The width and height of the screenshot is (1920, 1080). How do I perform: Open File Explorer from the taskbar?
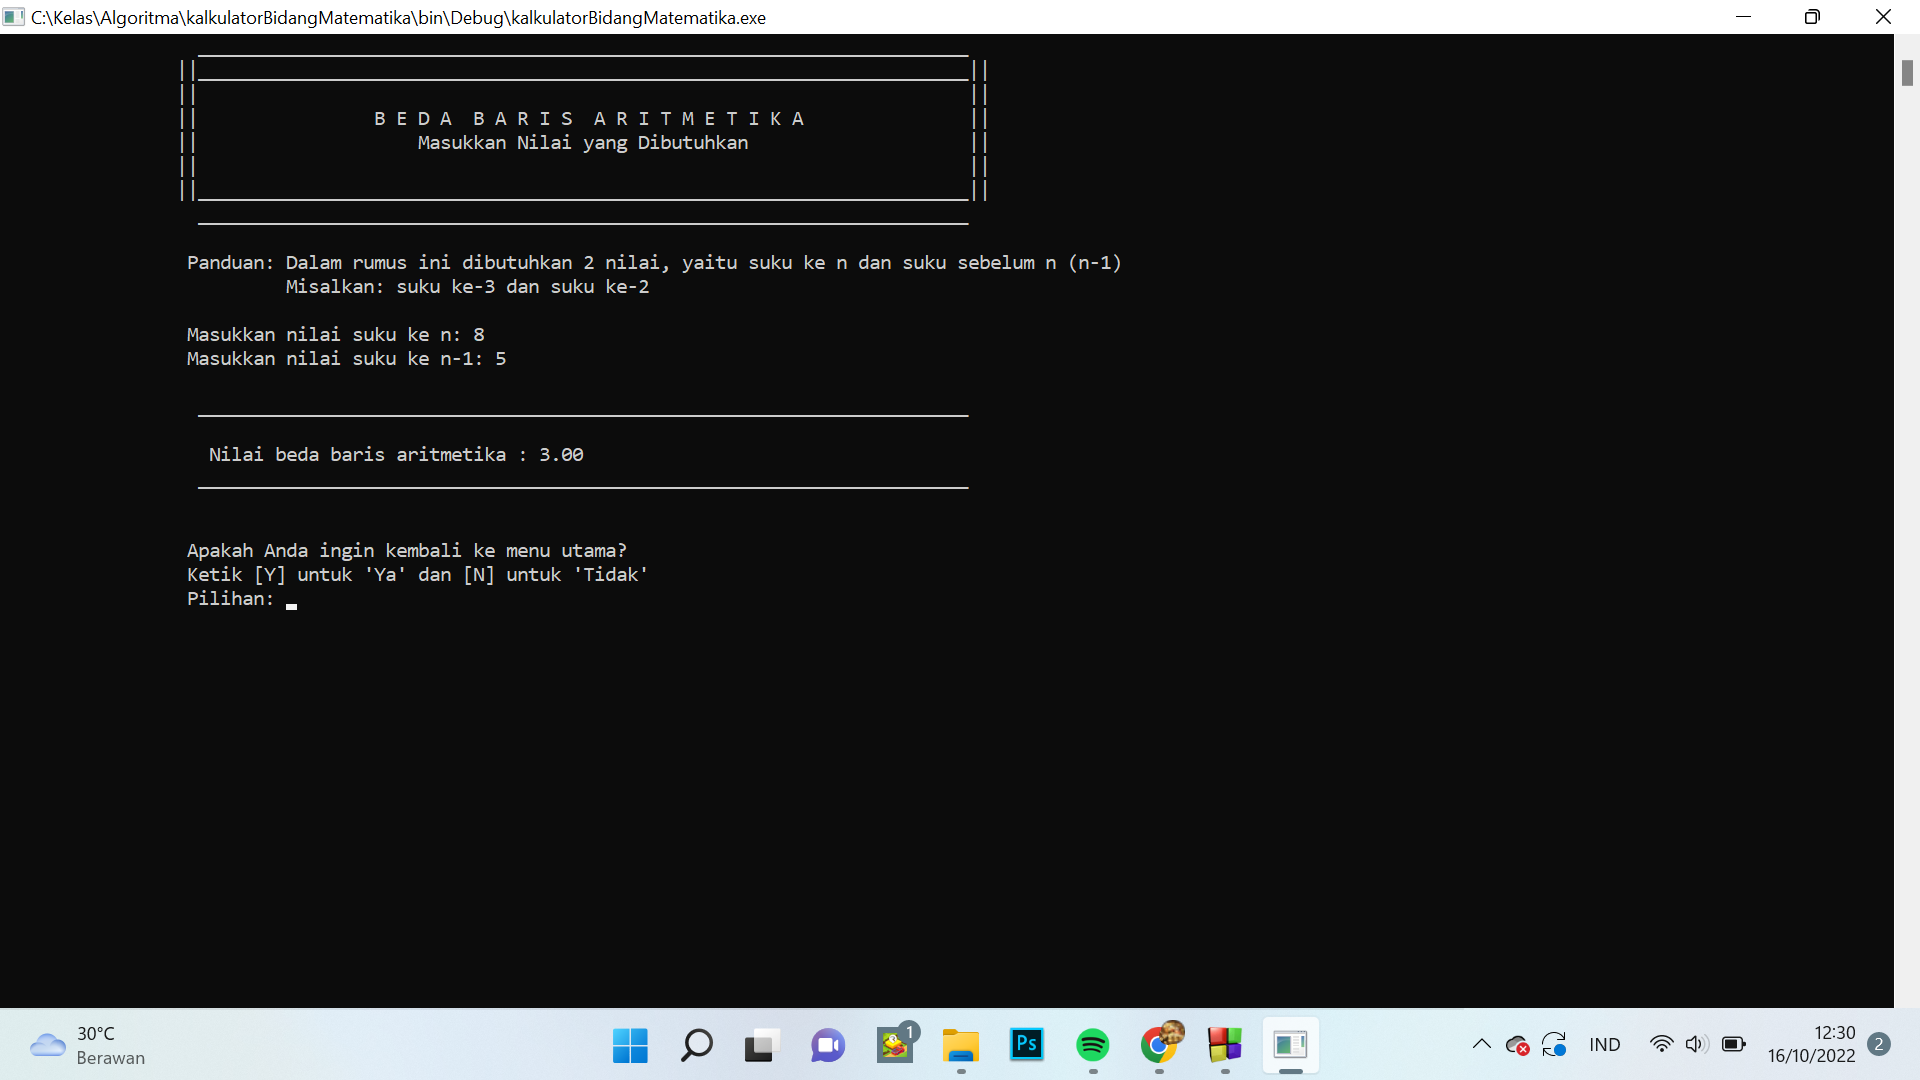tap(960, 1045)
